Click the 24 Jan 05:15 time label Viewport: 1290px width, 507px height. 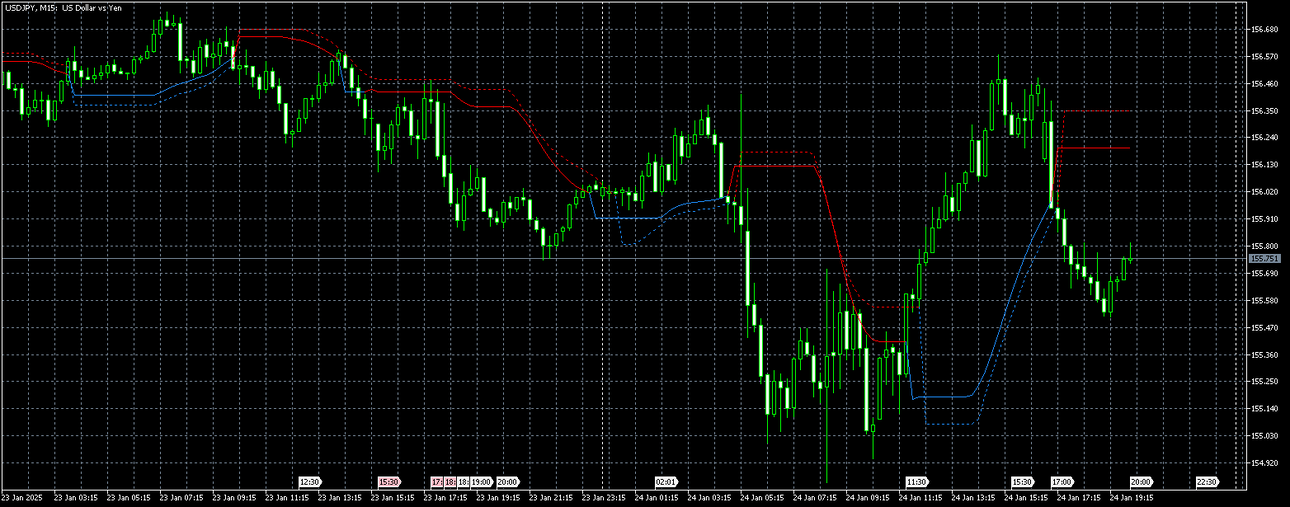pyautogui.click(x=763, y=496)
